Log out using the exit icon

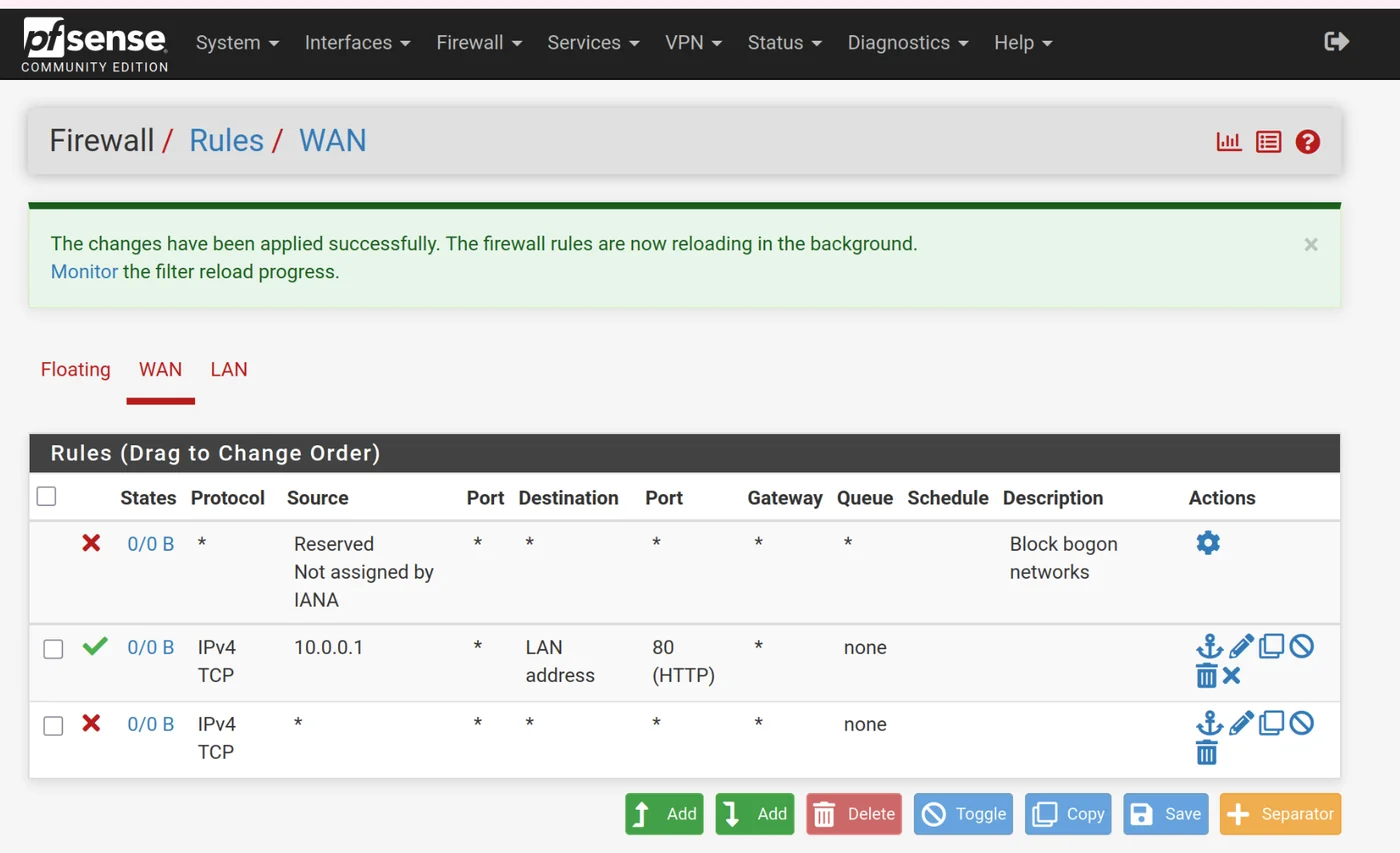point(1337,41)
